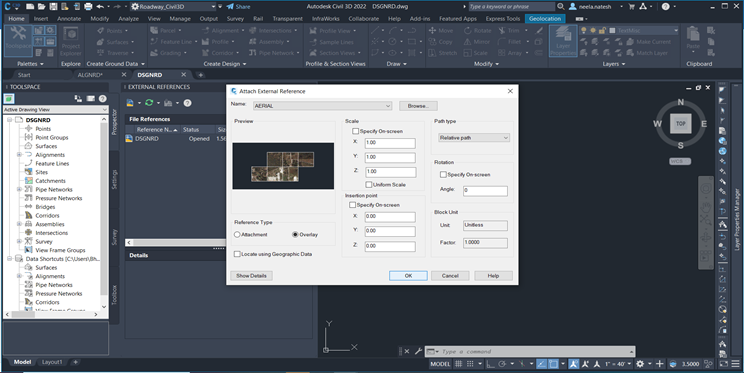Screen dimensions: 744x373
Task: Expand the Pipe Networks node under DSGNRD
Action: (x=19, y=189)
